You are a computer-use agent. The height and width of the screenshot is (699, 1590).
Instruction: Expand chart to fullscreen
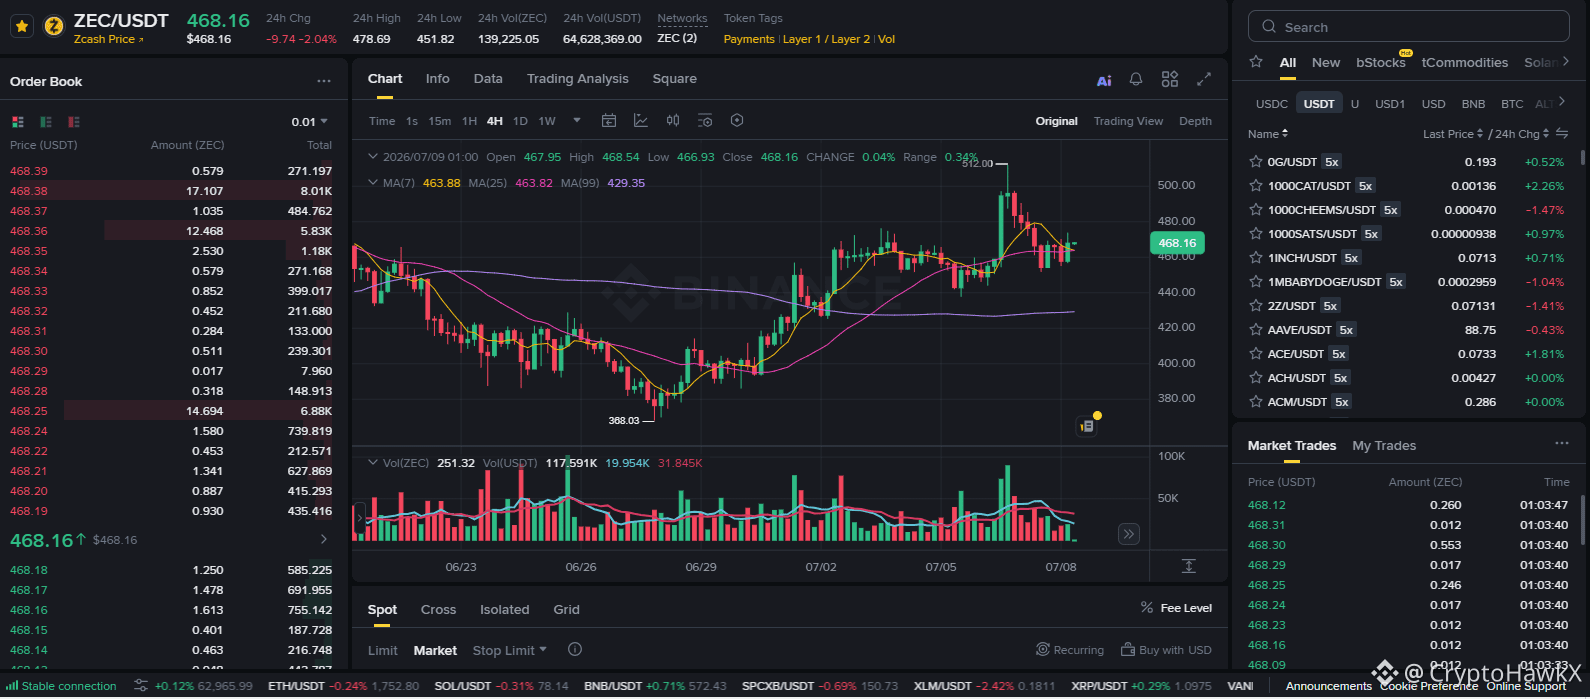(1204, 79)
